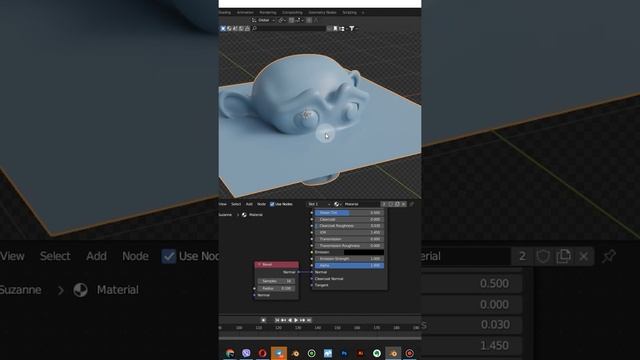Click frame 140 on the timeline ruler
This screenshot has height=360, width=640.
(x=318, y=328)
